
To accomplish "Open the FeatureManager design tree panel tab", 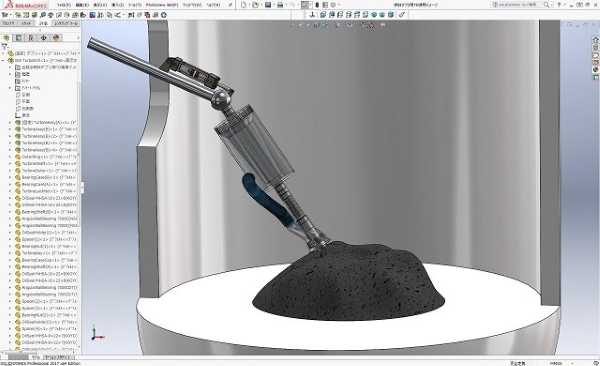I will coord(6,38).
